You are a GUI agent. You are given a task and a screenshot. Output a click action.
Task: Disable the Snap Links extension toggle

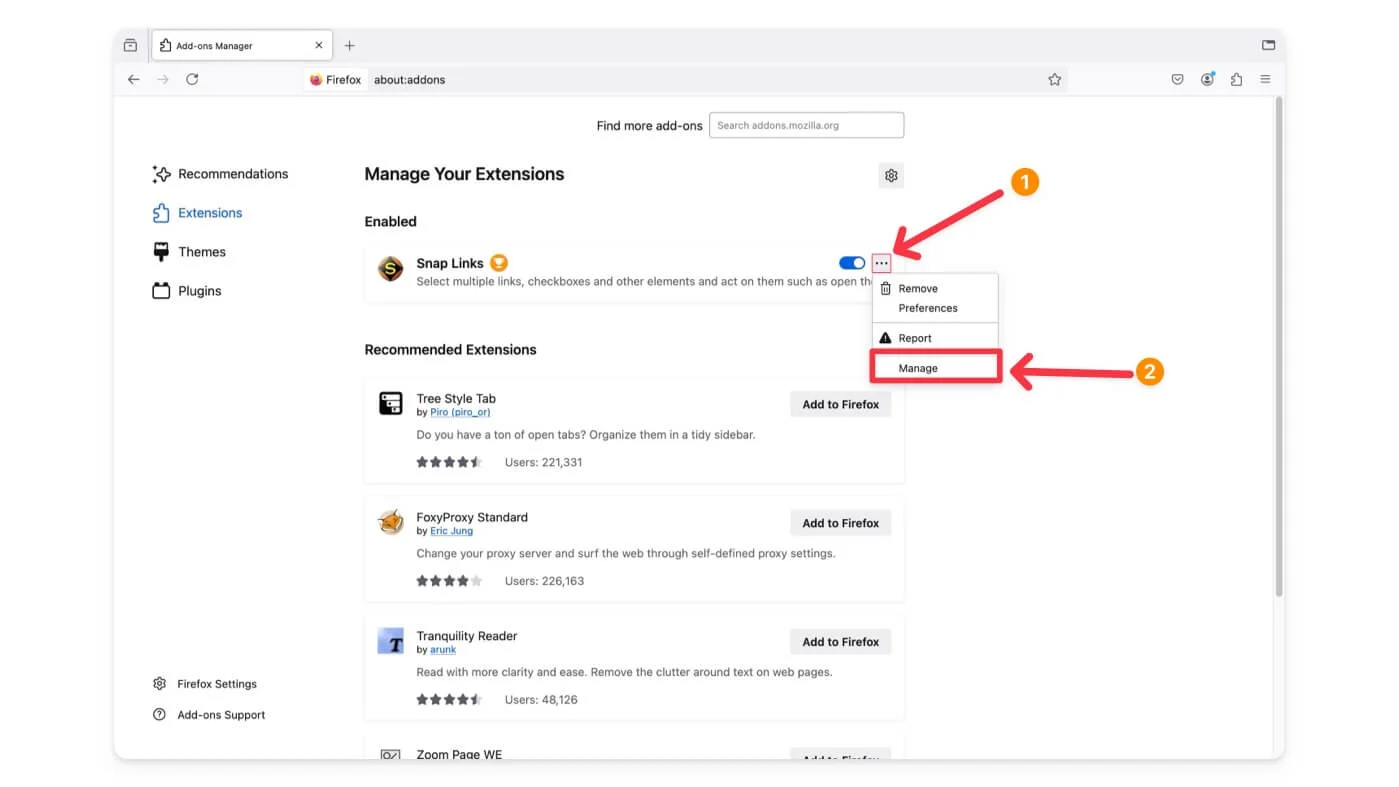(852, 263)
